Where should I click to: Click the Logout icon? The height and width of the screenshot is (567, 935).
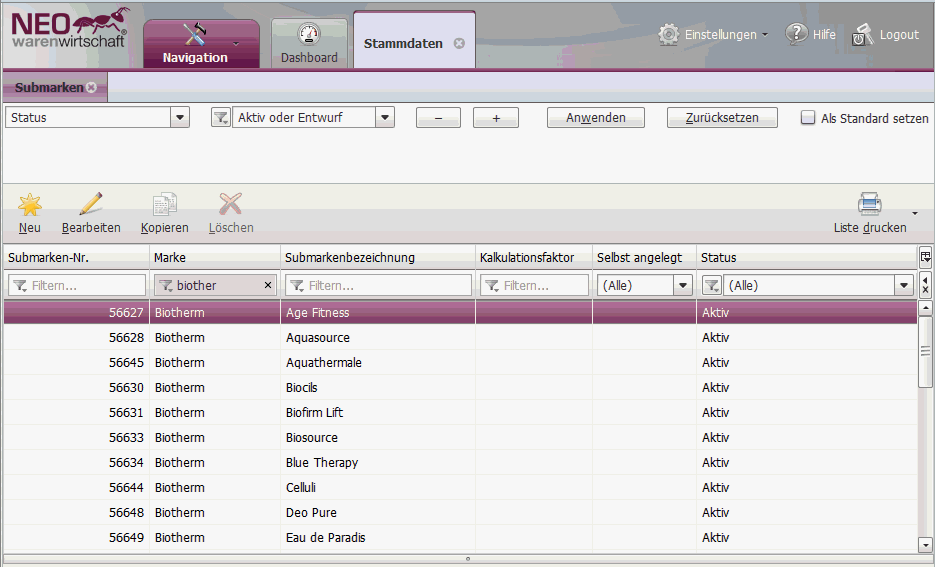coord(862,35)
